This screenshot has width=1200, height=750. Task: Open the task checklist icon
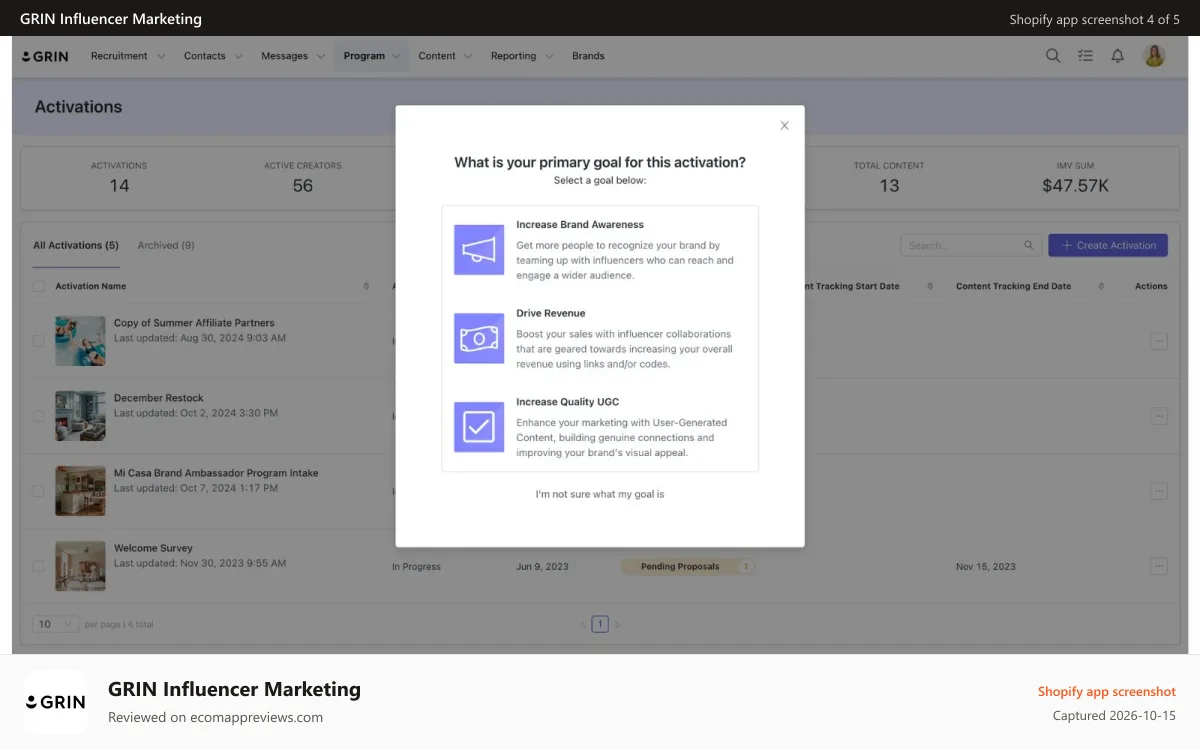click(1086, 56)
